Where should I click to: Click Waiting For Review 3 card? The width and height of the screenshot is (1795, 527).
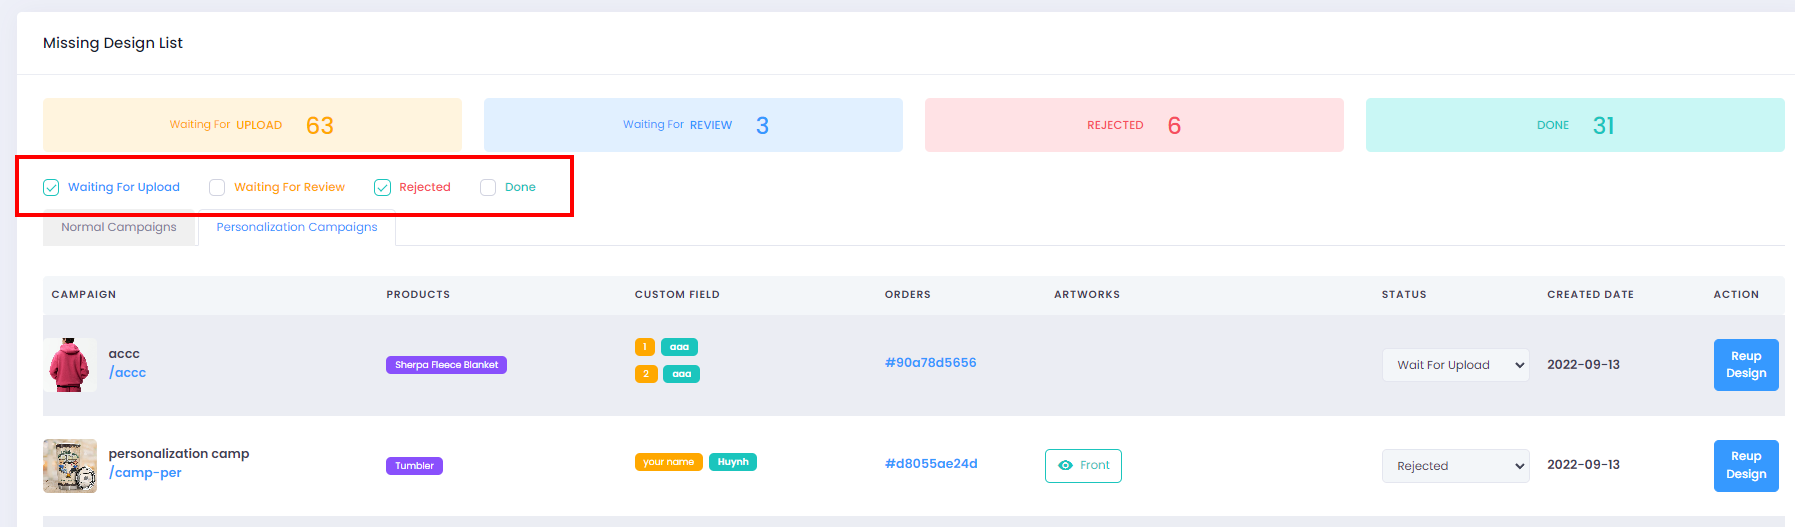point(693,125)
